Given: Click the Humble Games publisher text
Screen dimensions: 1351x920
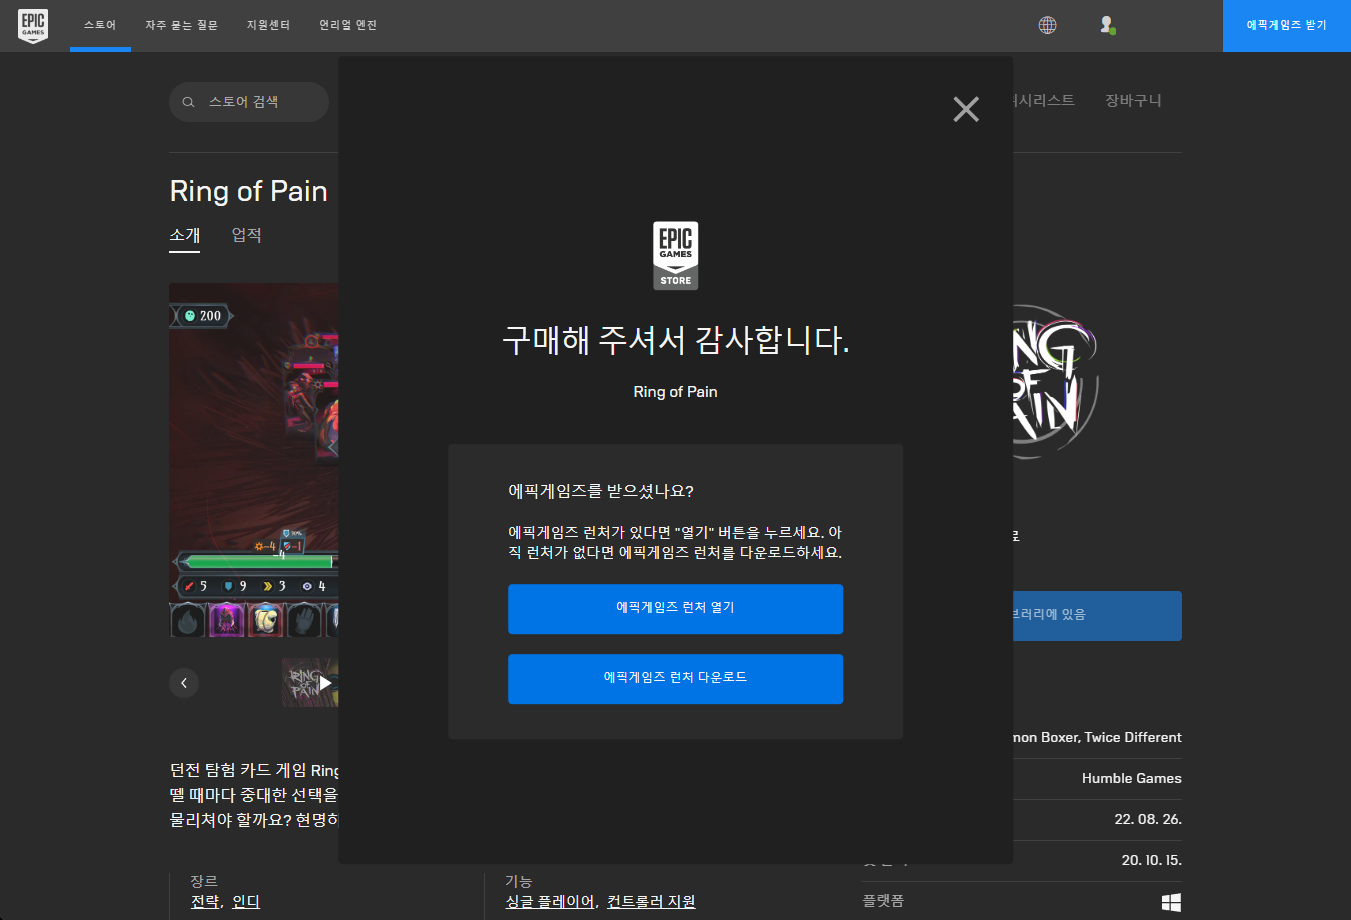Looking at the screenshot, I should click(1132, 778).
